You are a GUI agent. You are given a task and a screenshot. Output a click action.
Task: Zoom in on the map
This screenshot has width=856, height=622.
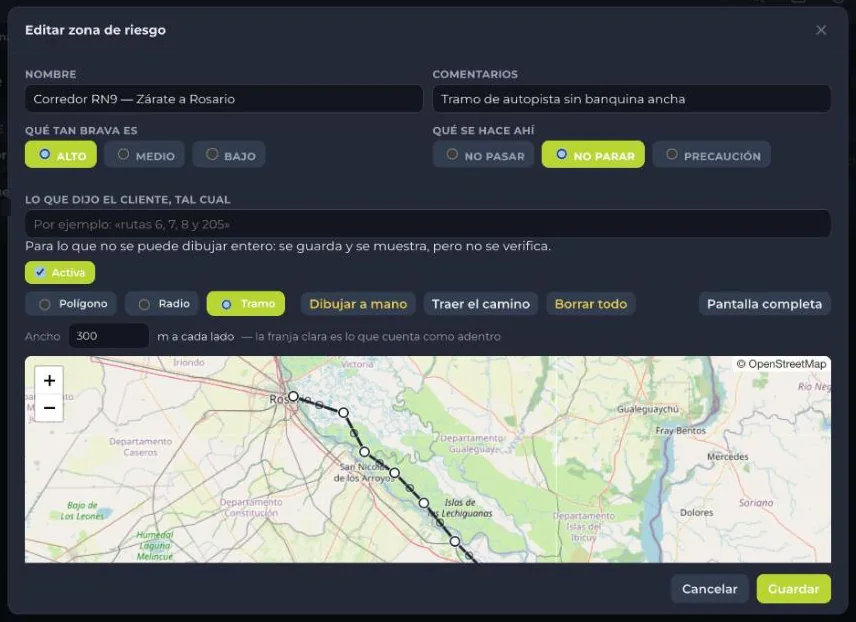[x=49, y=381]
